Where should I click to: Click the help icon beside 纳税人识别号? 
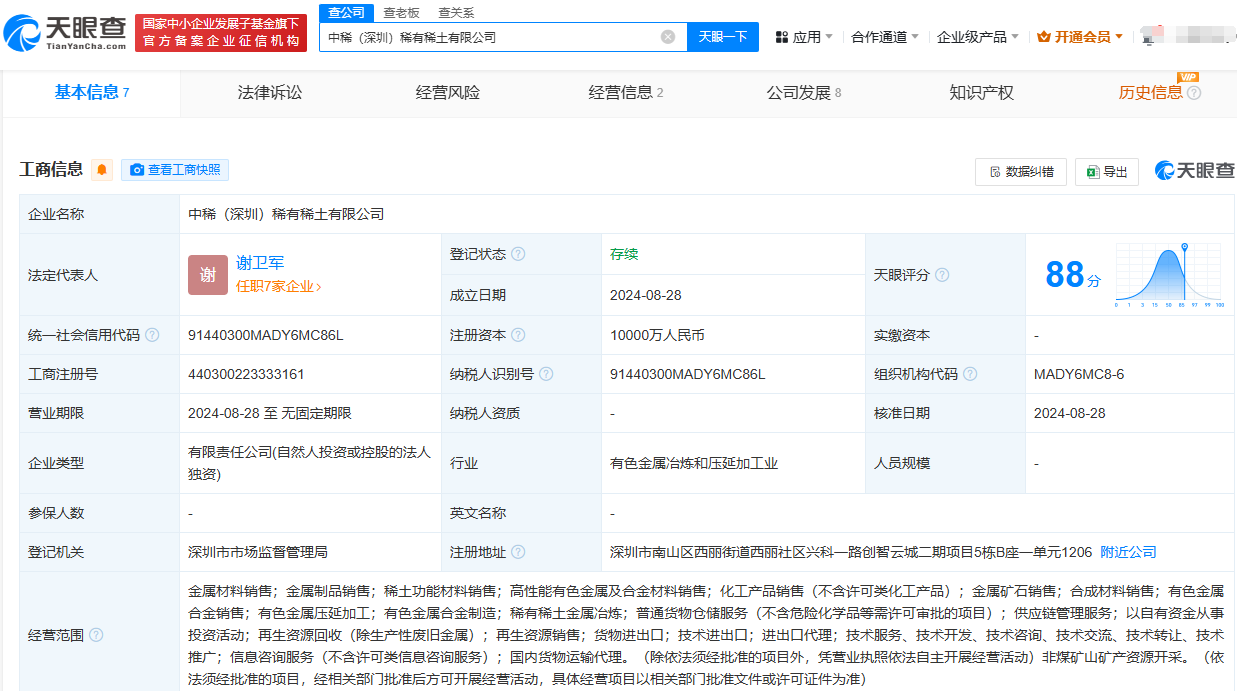point(546,374)
